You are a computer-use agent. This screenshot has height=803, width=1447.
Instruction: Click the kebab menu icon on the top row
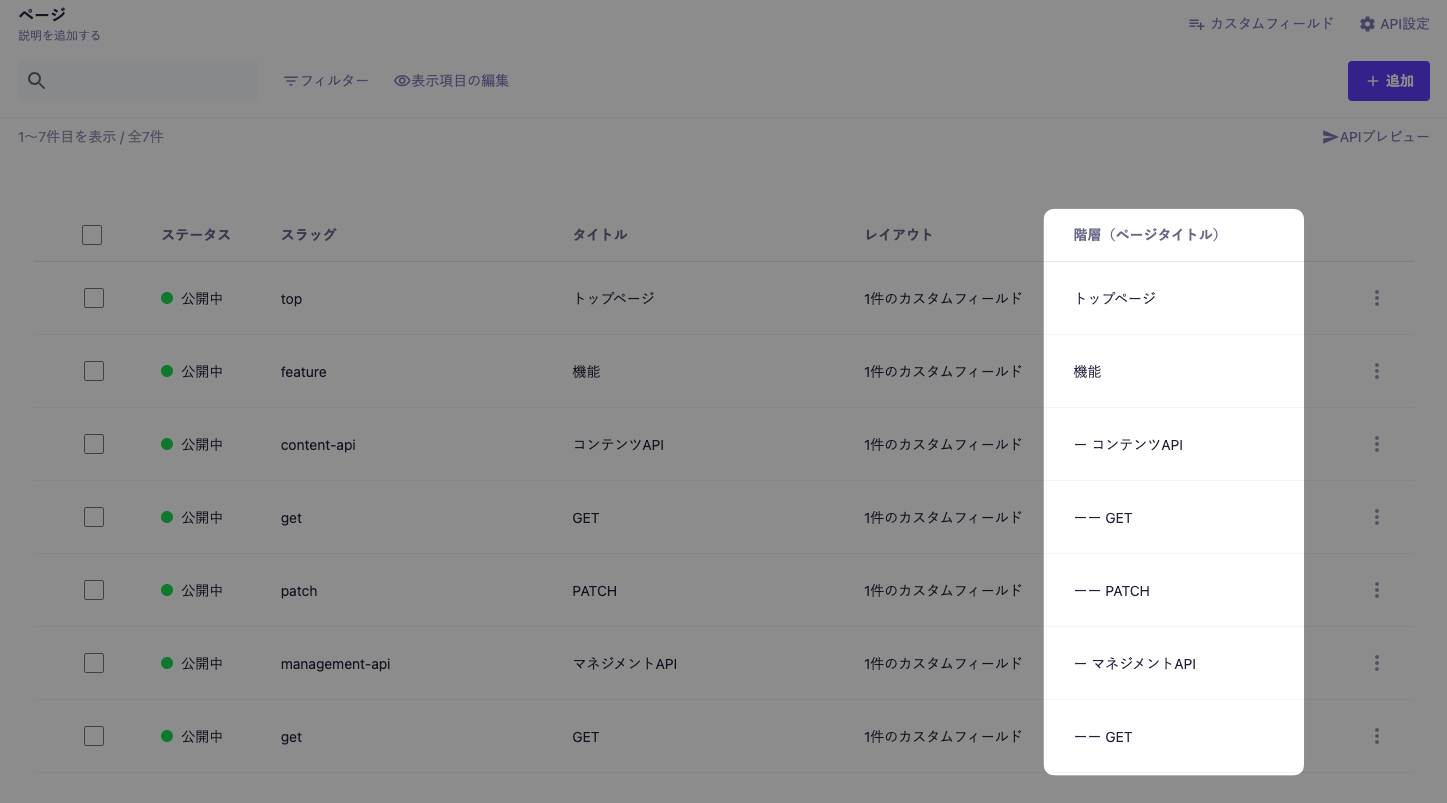point(1377,297)
